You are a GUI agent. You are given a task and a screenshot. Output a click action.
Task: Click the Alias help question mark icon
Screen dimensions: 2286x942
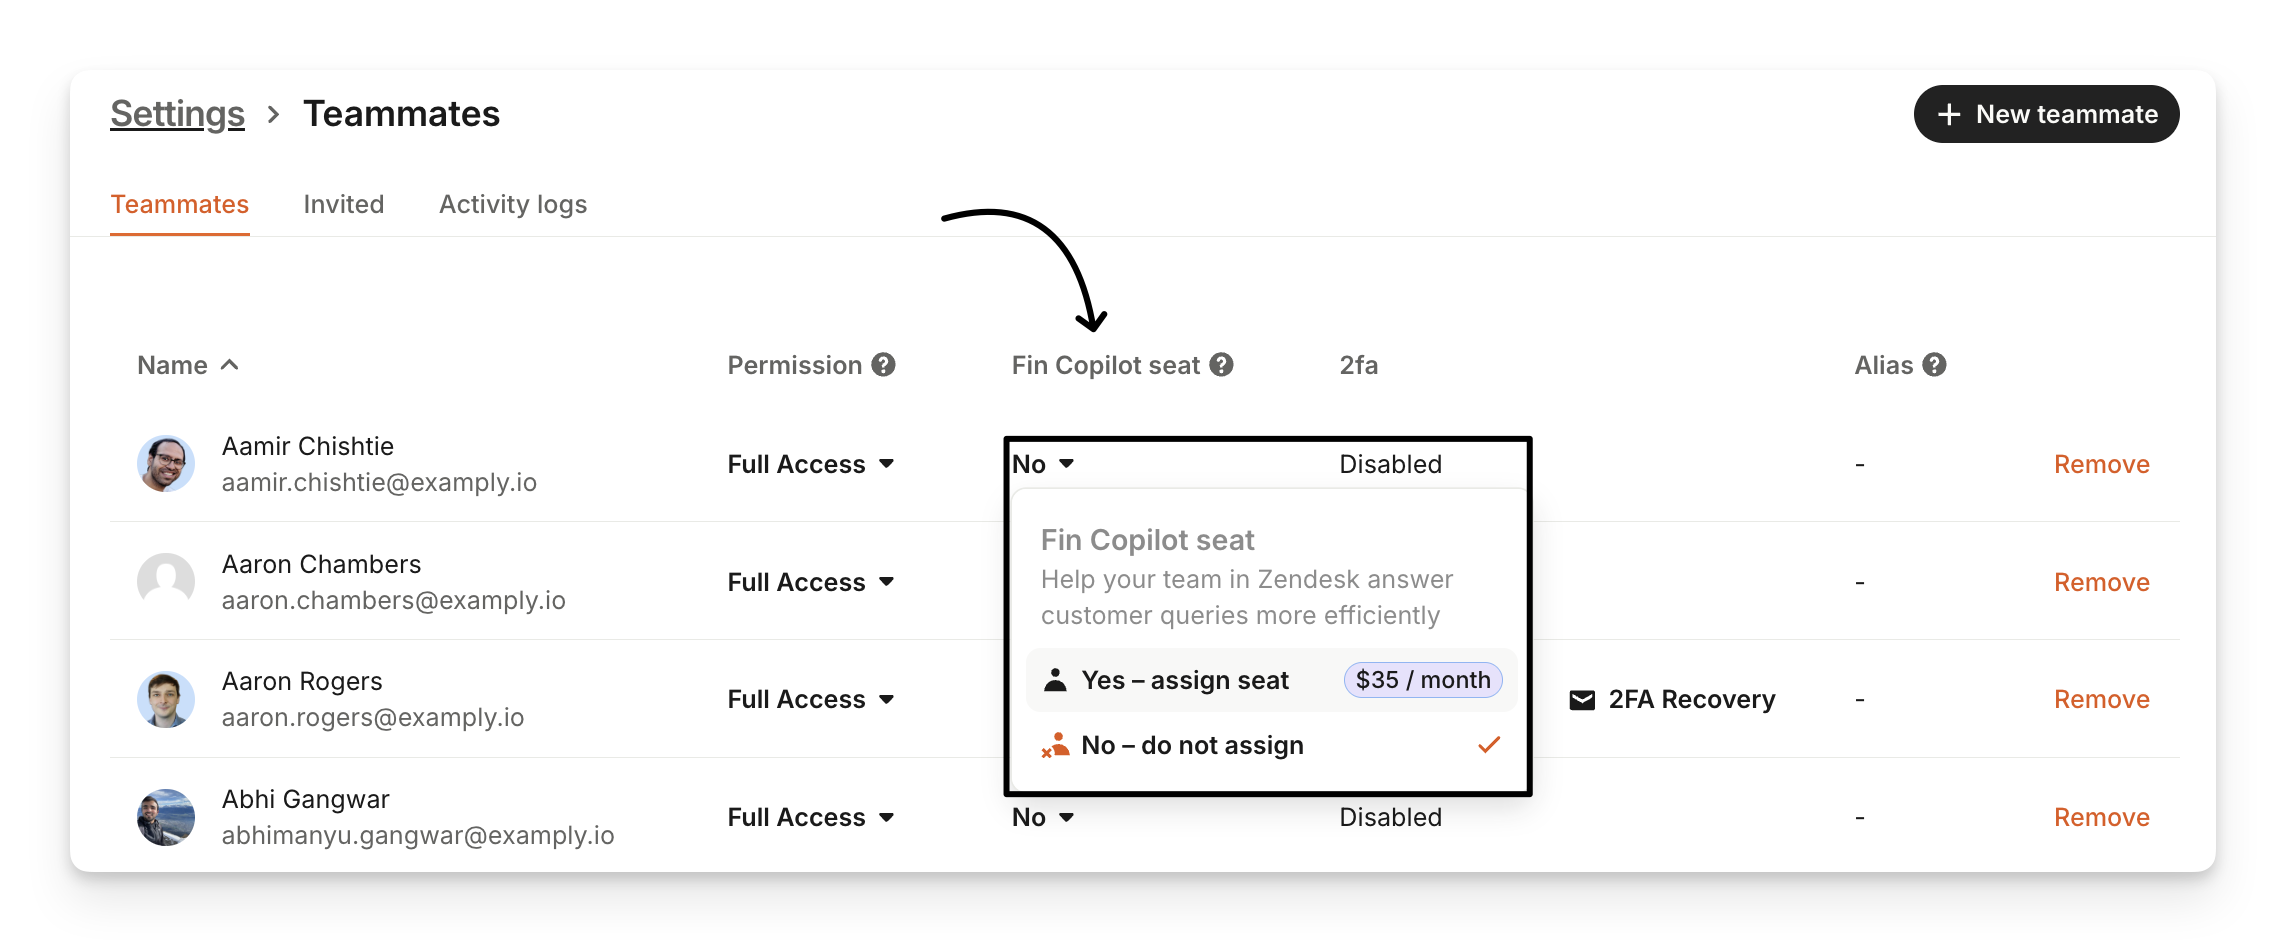point(1935,365)
